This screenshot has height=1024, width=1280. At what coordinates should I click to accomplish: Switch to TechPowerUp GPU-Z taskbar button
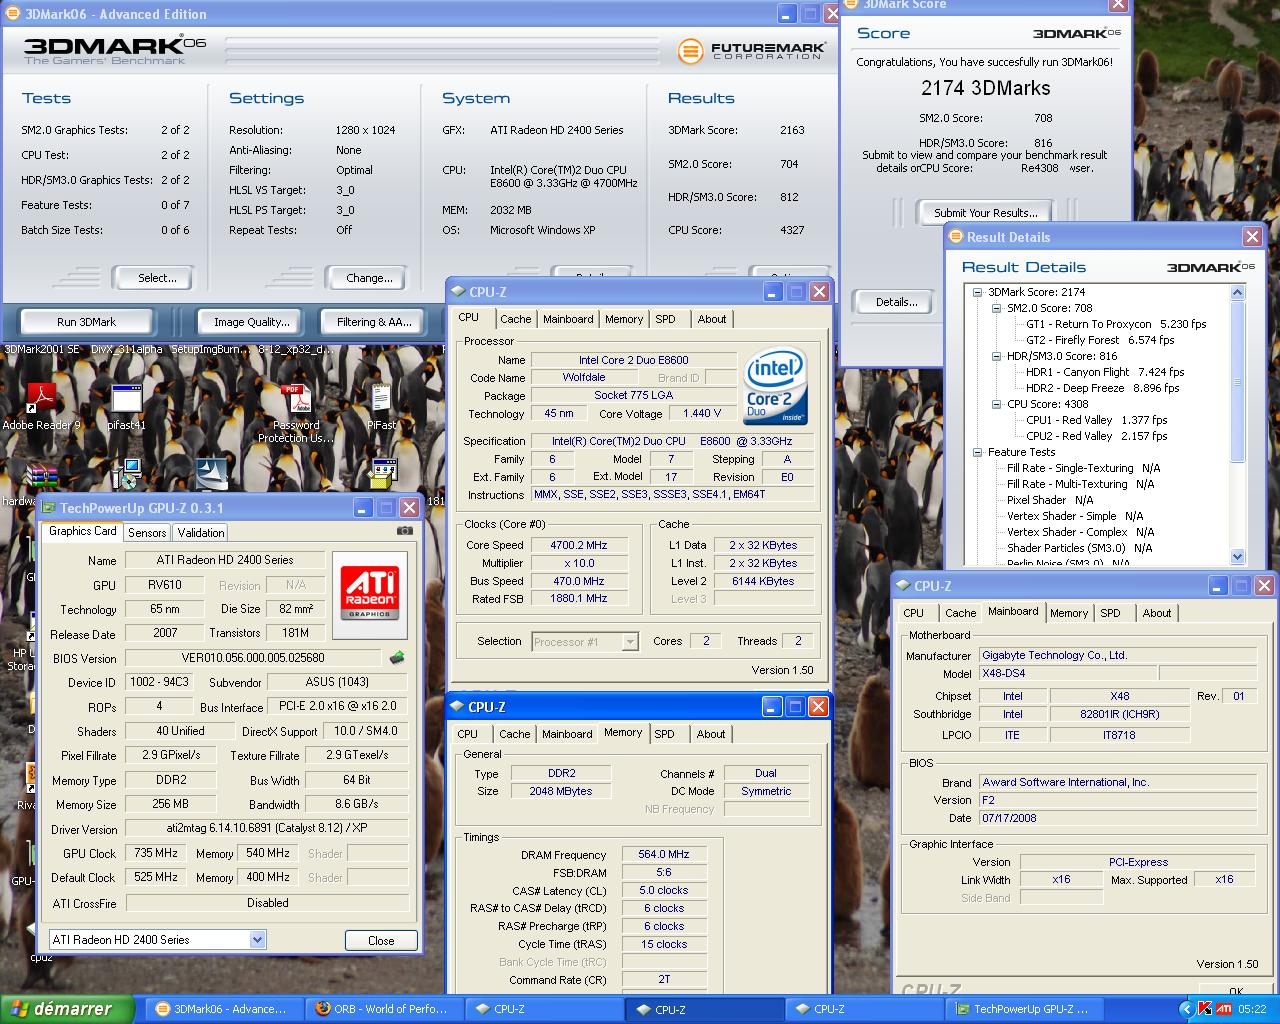1023,1009
